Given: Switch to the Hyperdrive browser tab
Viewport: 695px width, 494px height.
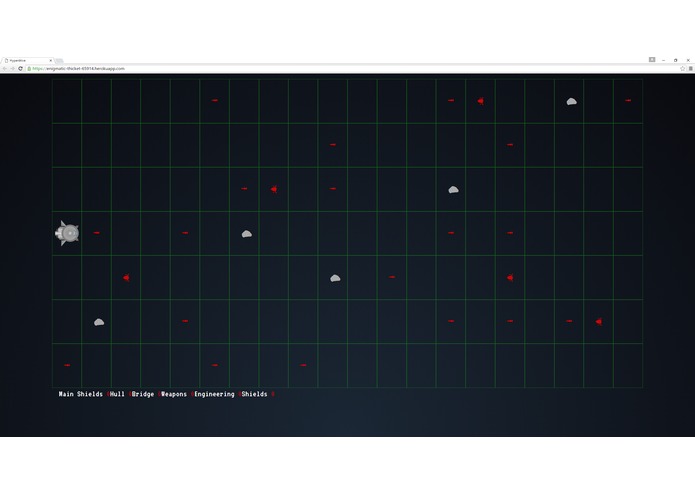Looking at the screenshot, I should 27,60.
